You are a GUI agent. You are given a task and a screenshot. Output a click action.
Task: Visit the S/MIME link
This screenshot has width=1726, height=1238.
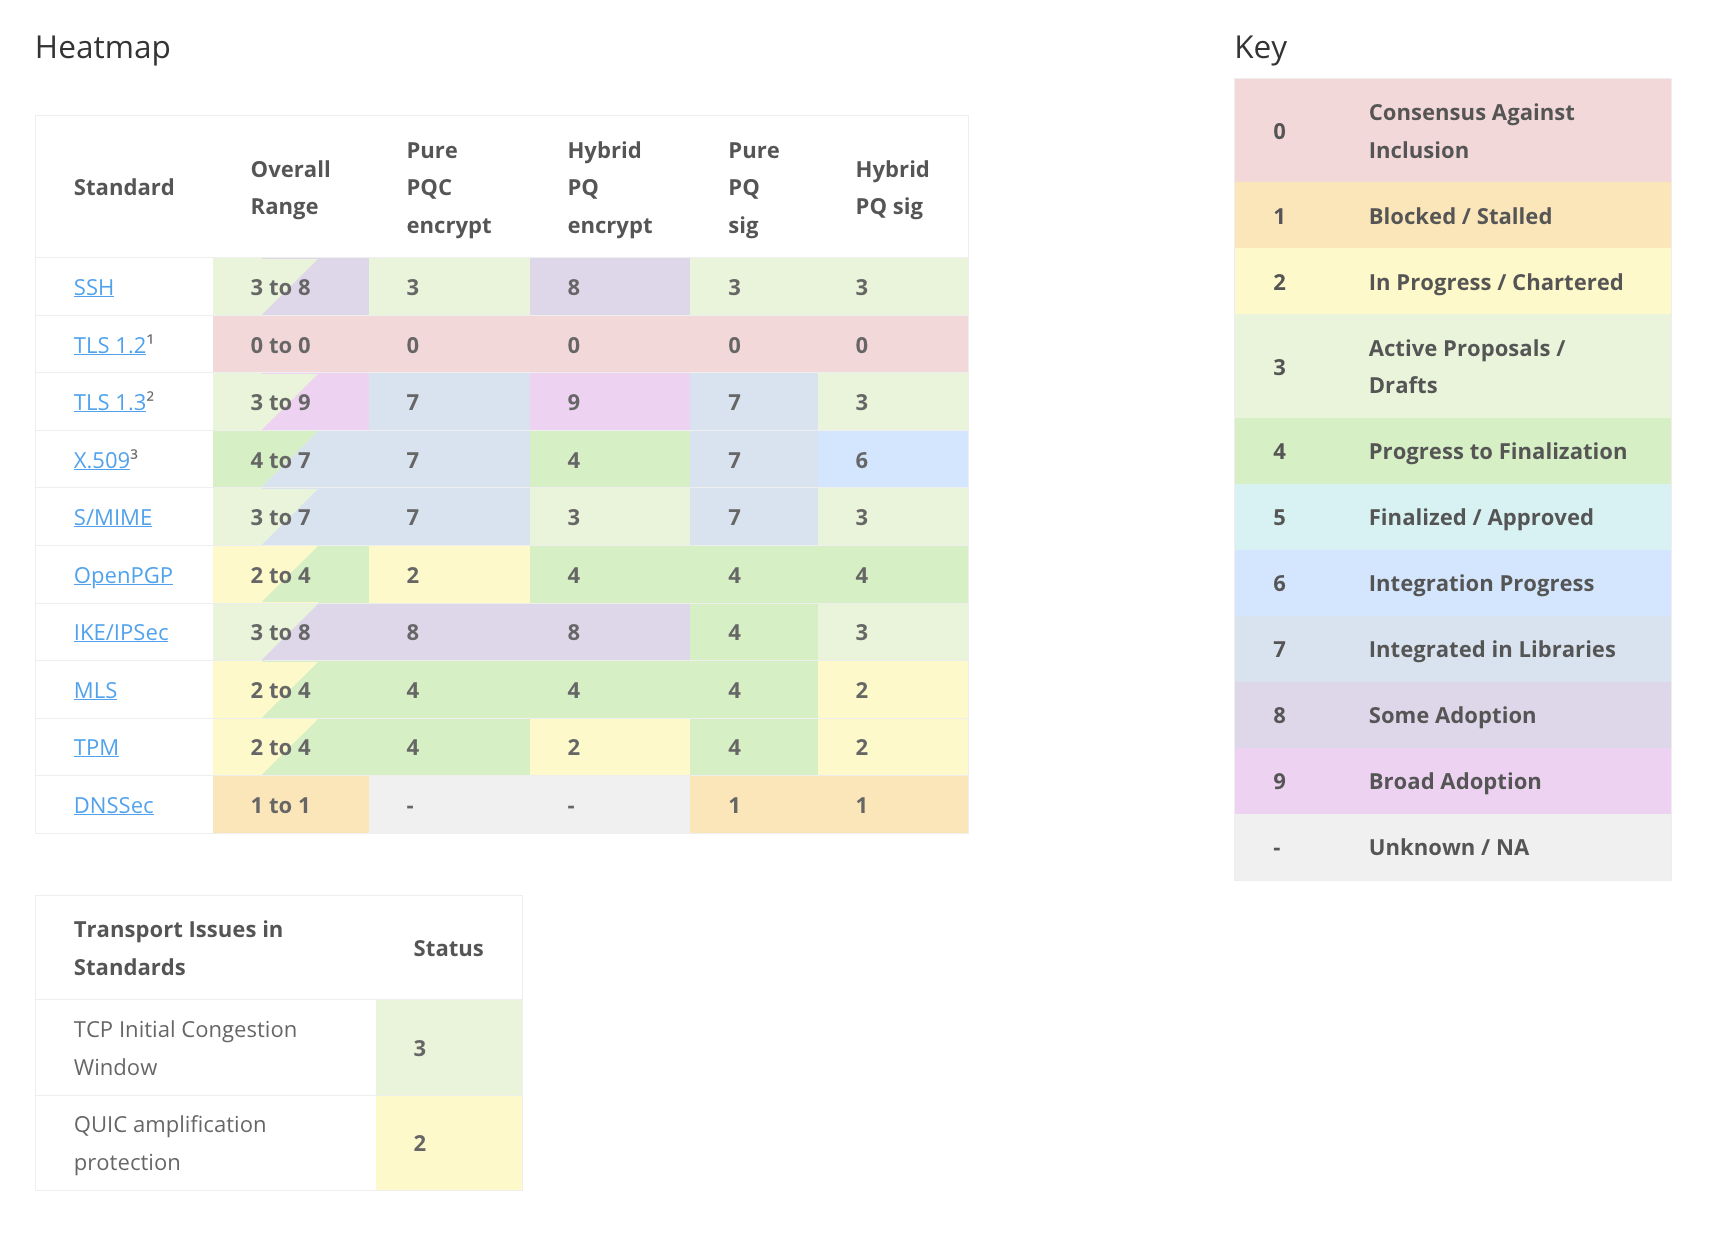pyautogui.click(x=112, y=518)
